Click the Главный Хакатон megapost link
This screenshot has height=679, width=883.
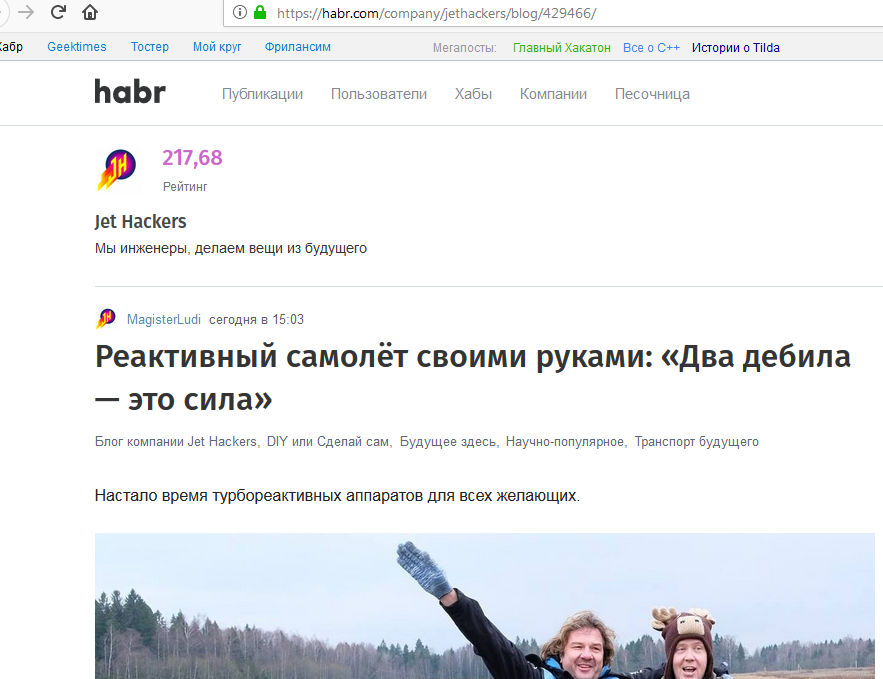pos(561,48)
